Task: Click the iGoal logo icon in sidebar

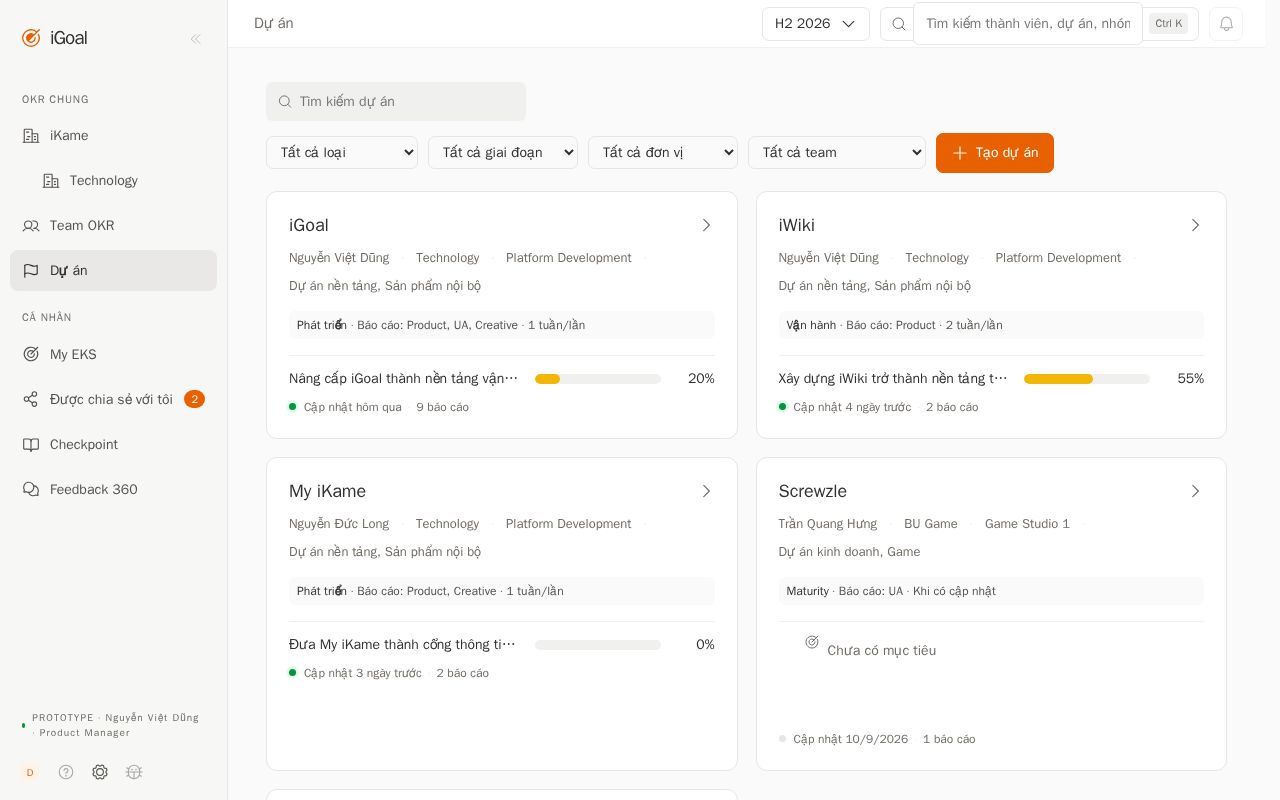Action: click(31, 38)
